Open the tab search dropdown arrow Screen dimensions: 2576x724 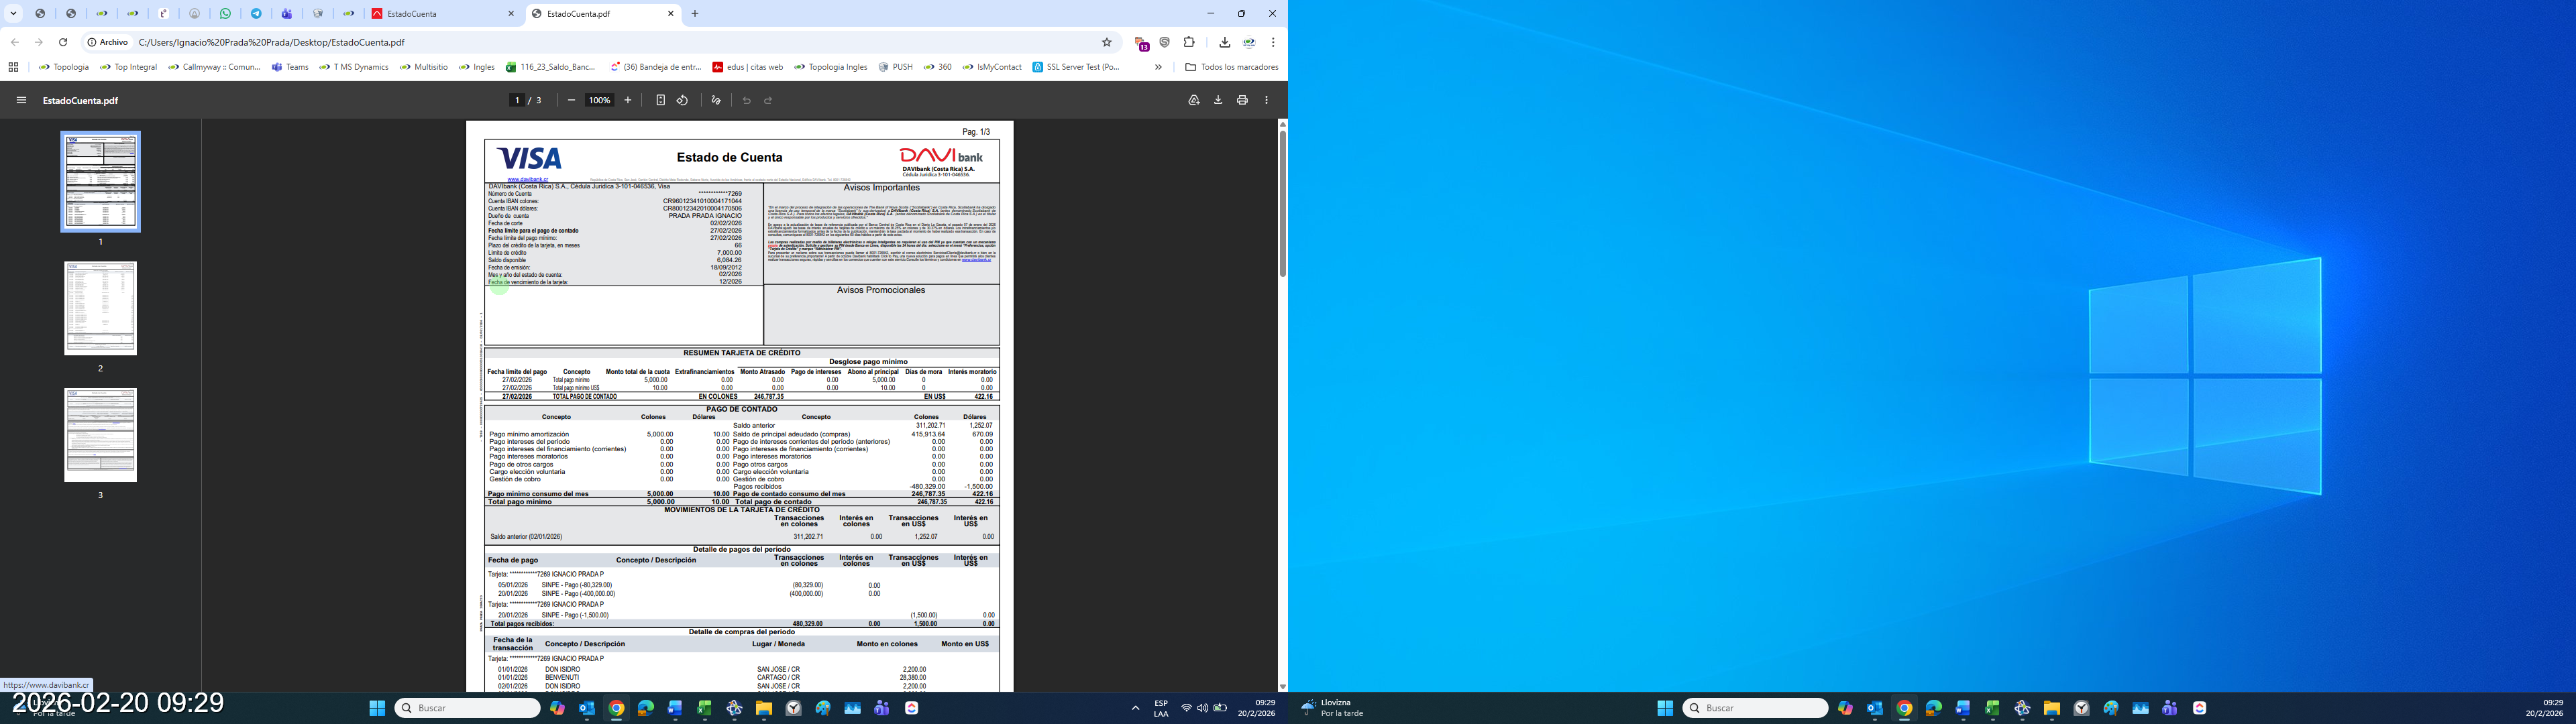(x=14, y=14)
